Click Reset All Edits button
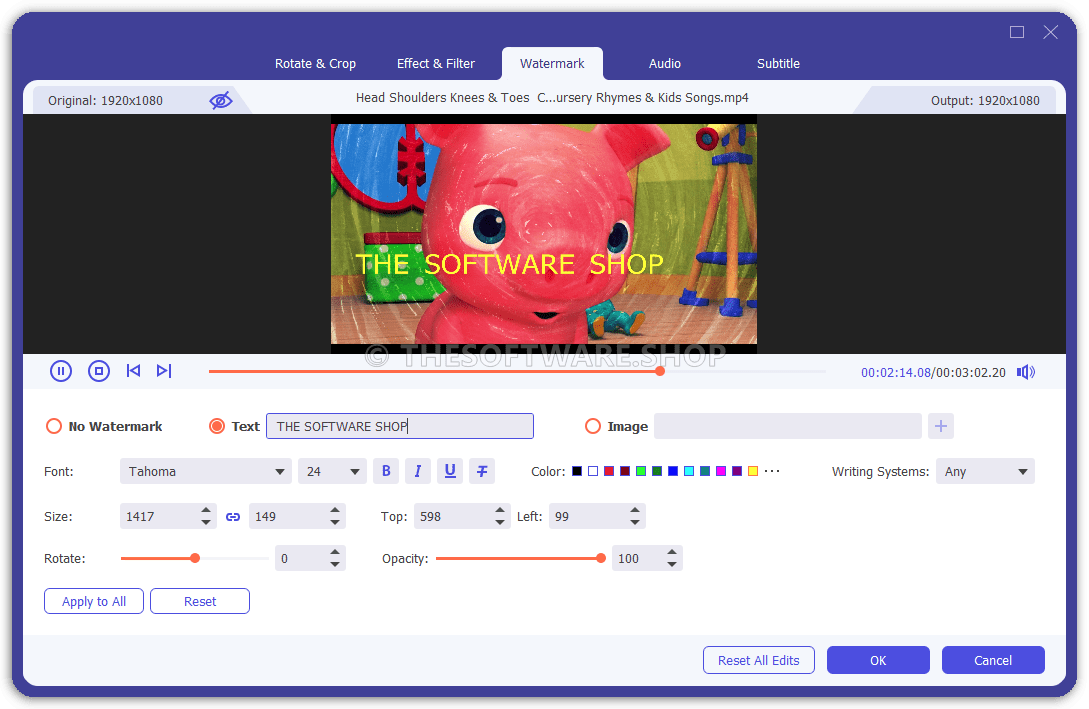The height and width of the screenshot is (709, 1089). pyautogui.click(x=758, y=660)
